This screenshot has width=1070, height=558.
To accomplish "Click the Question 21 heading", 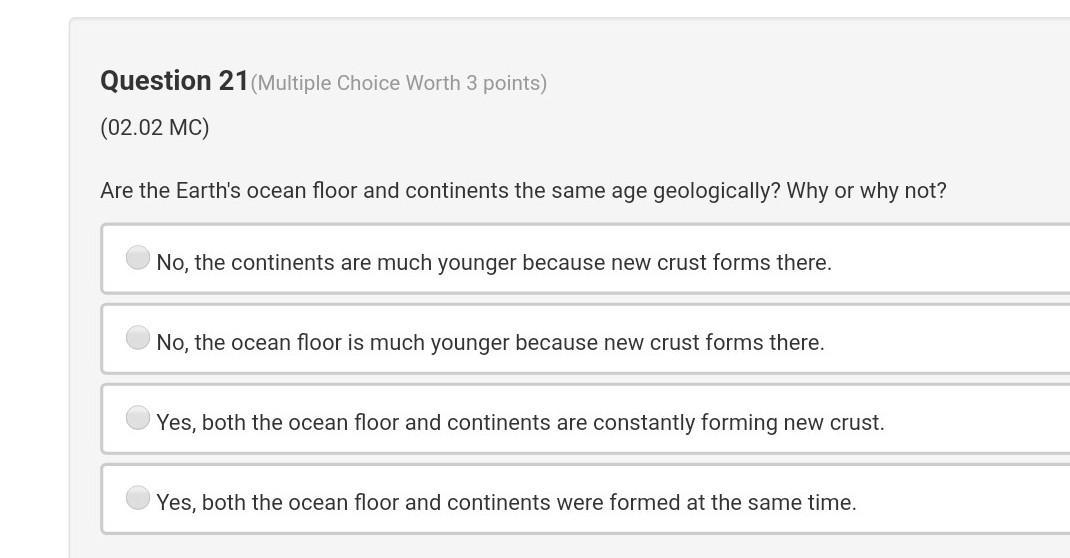I will coord(174,80).
